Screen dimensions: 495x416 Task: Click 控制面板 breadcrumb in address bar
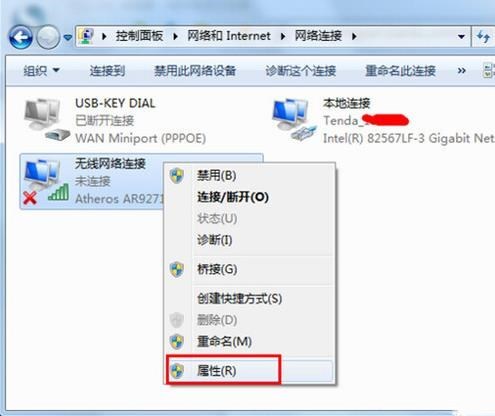pos(139,36)
